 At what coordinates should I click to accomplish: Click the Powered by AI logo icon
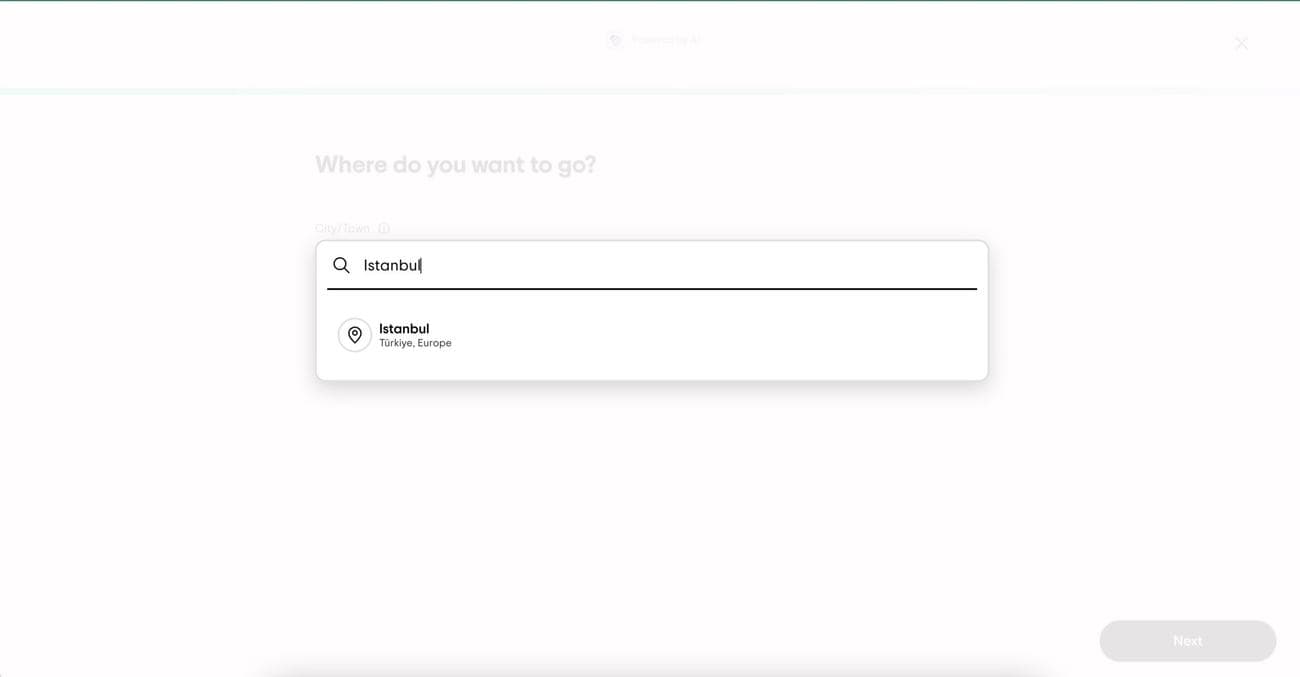pyautogui.click(x=615, y=40)
